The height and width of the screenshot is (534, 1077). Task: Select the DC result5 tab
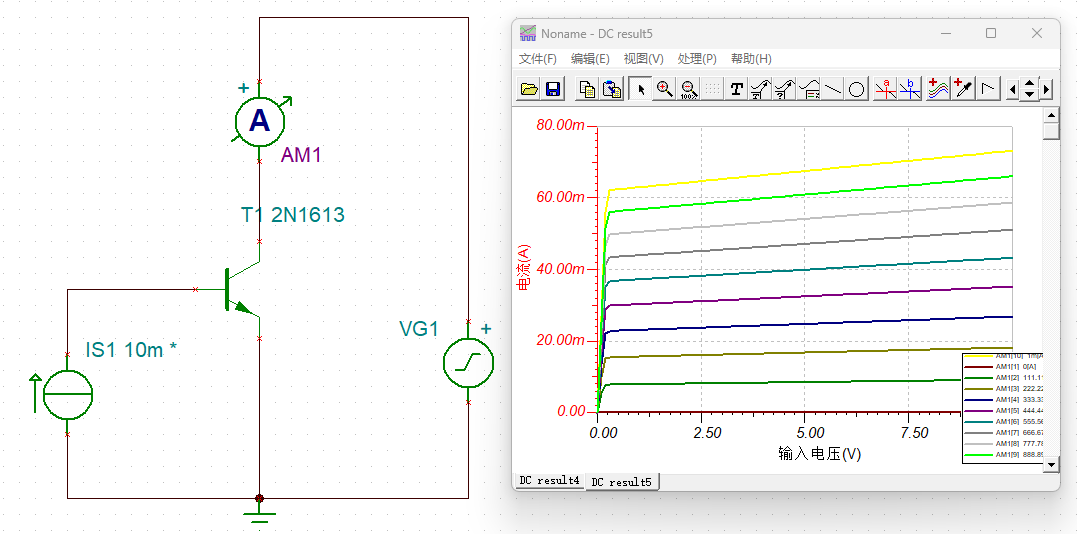click(621, 482)
